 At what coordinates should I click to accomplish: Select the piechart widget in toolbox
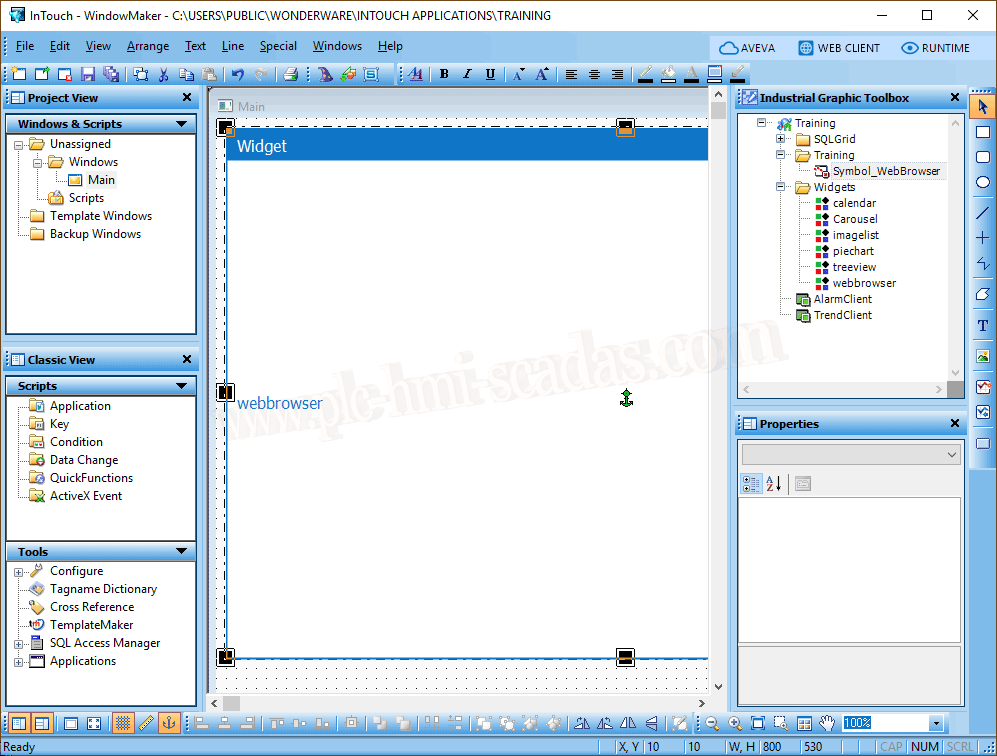(x=852, y=251)
